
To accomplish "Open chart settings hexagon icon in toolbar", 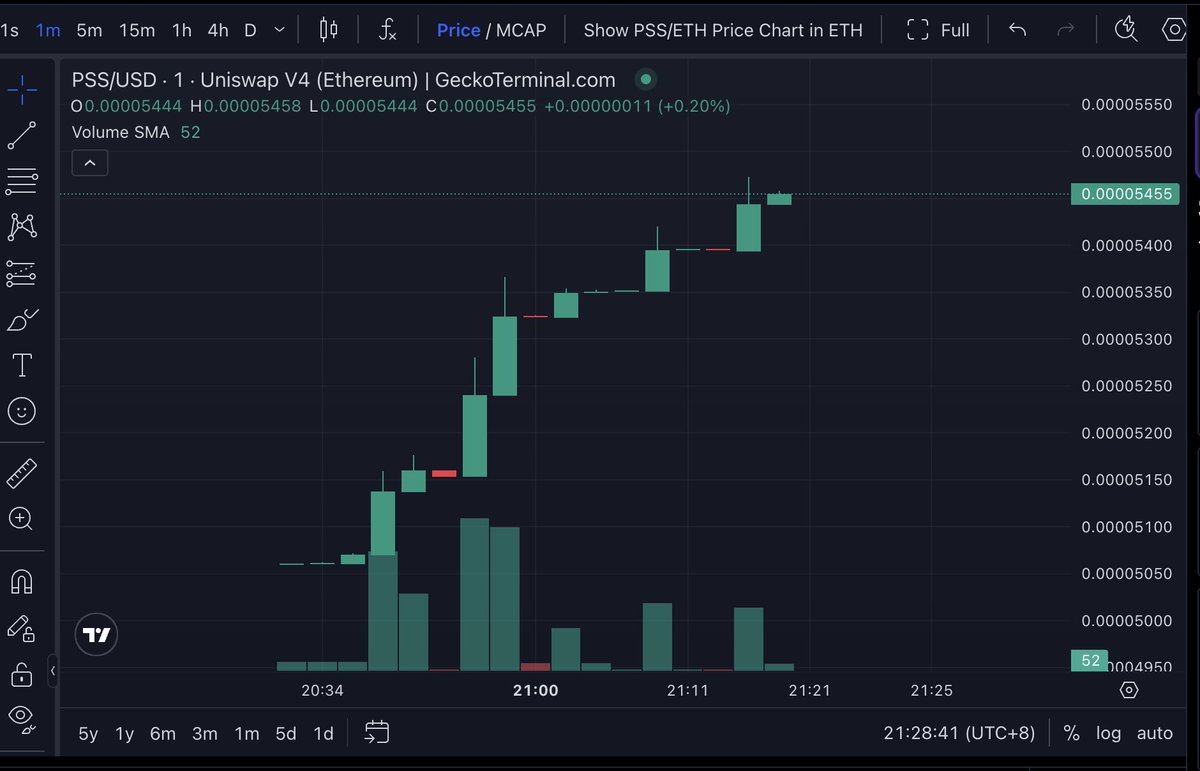I will click(1175, 30).
